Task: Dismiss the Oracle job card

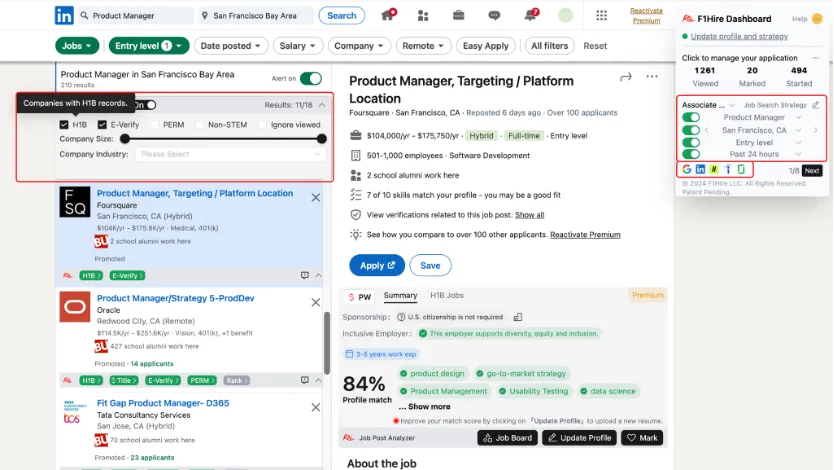Action: [x=315, y=302]
